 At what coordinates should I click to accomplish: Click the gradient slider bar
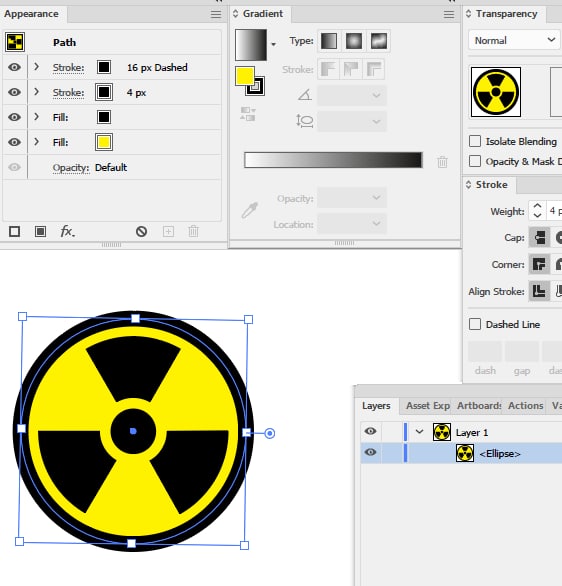pos(333,160)
